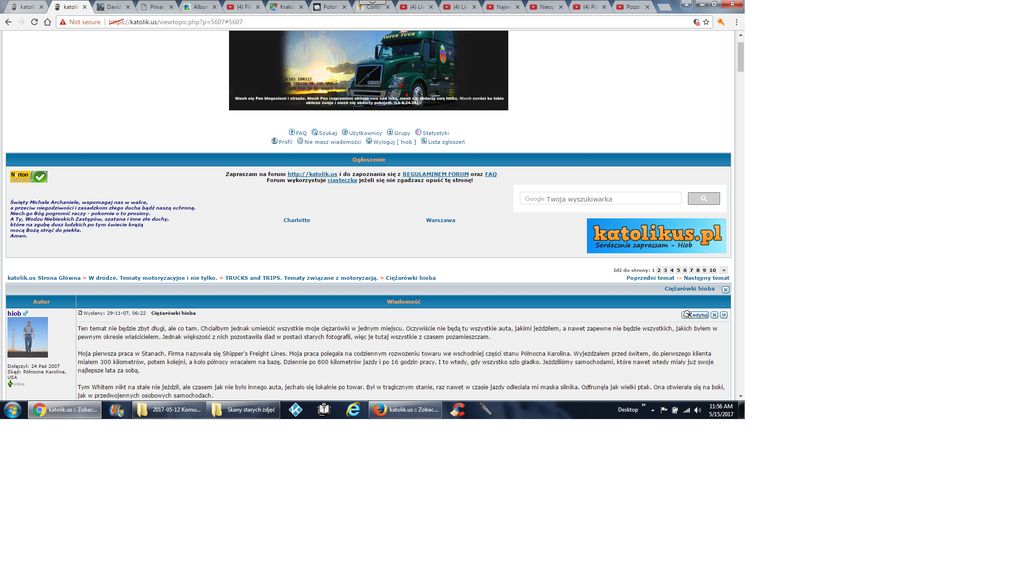Switch to the Album browser tab
Screen dimensions: 1024x575
click(x=199, y=7)
